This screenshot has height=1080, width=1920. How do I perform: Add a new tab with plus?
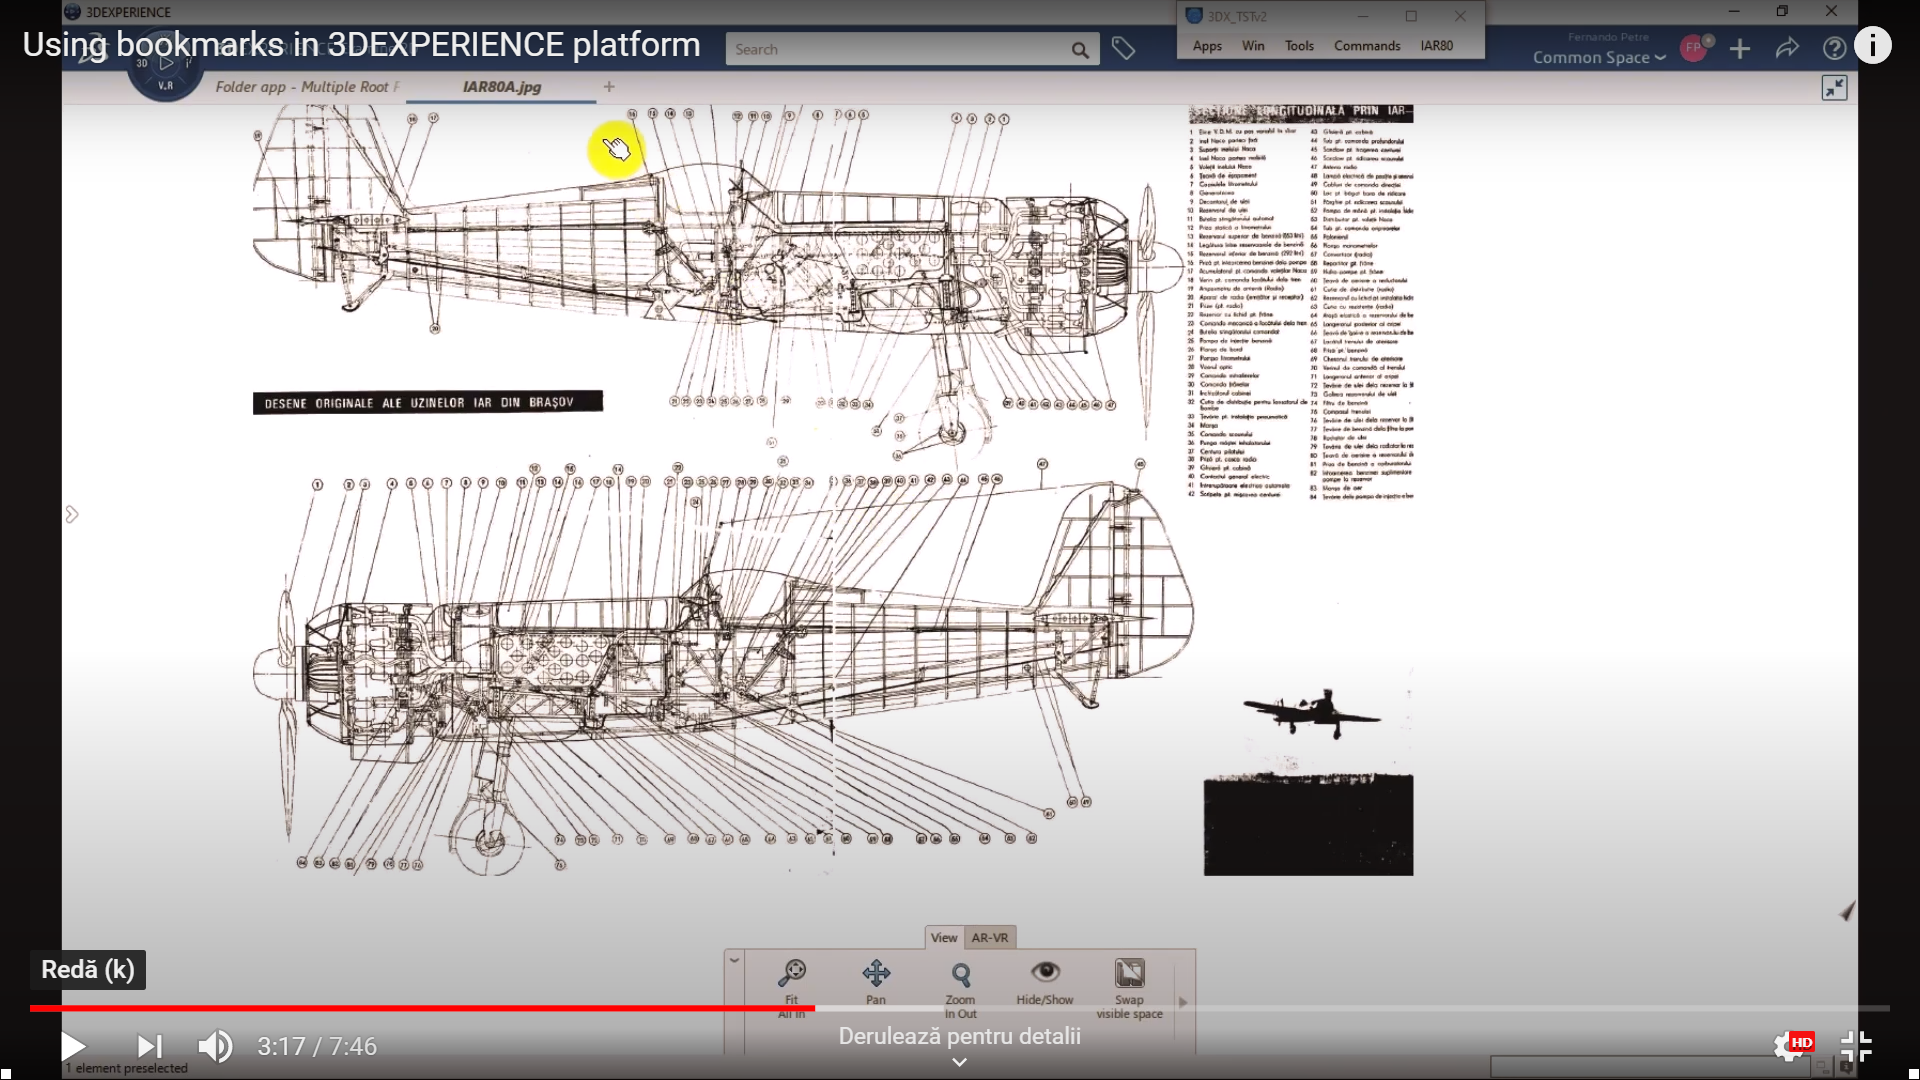(609, 87)
